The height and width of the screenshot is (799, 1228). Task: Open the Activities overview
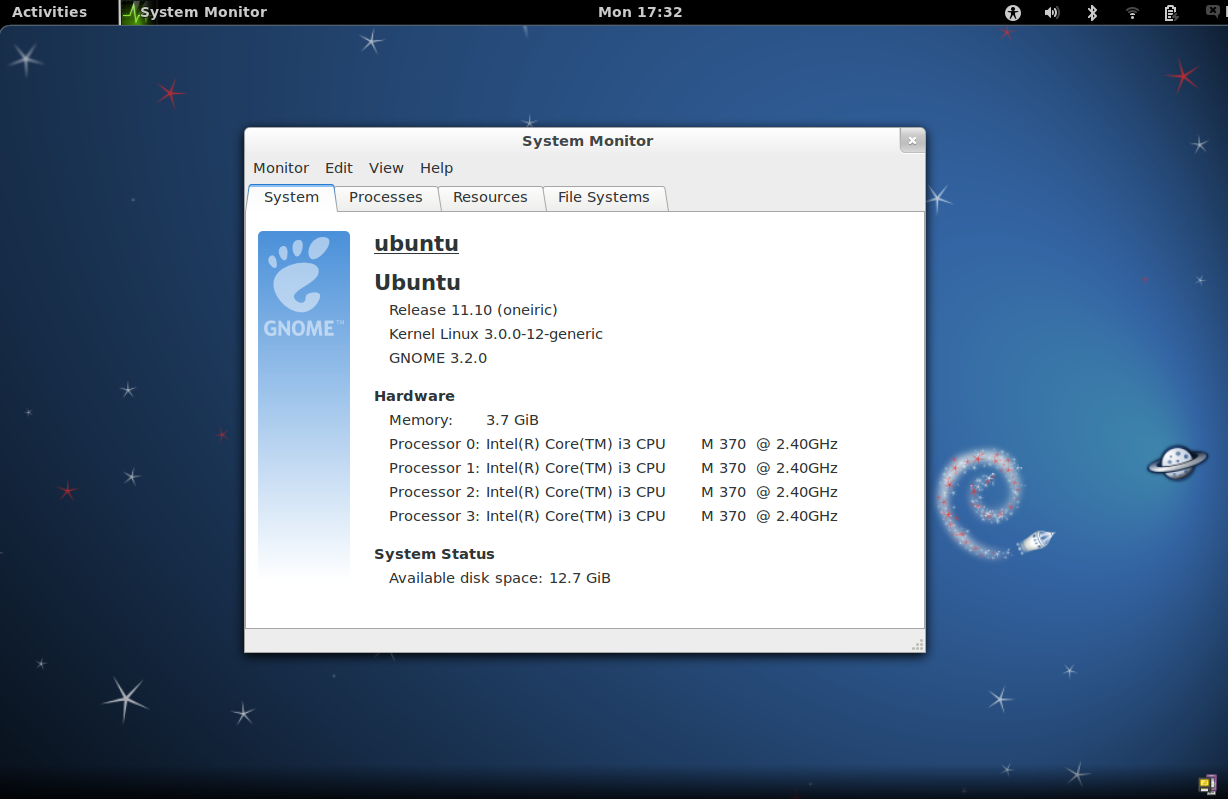click(x=49, y=12)
